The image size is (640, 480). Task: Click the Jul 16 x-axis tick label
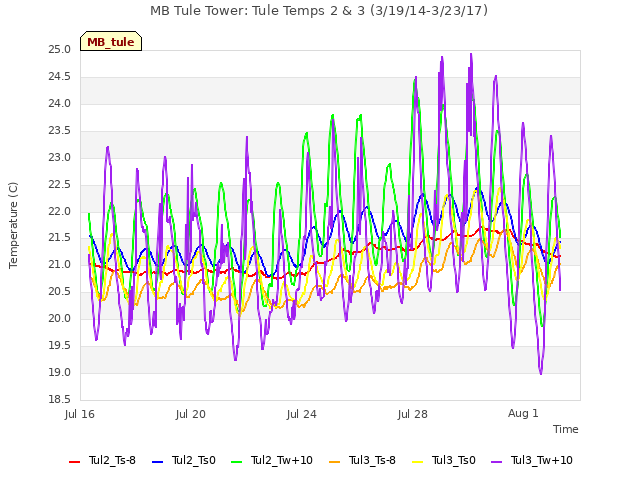click(x=80, y=414)
